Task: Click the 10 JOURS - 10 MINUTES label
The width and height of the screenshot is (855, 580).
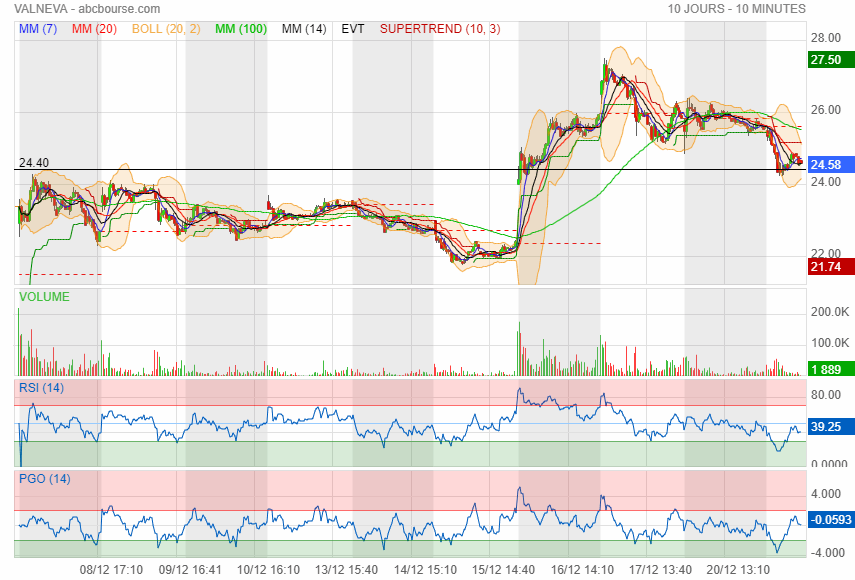Action: (737, 9)
